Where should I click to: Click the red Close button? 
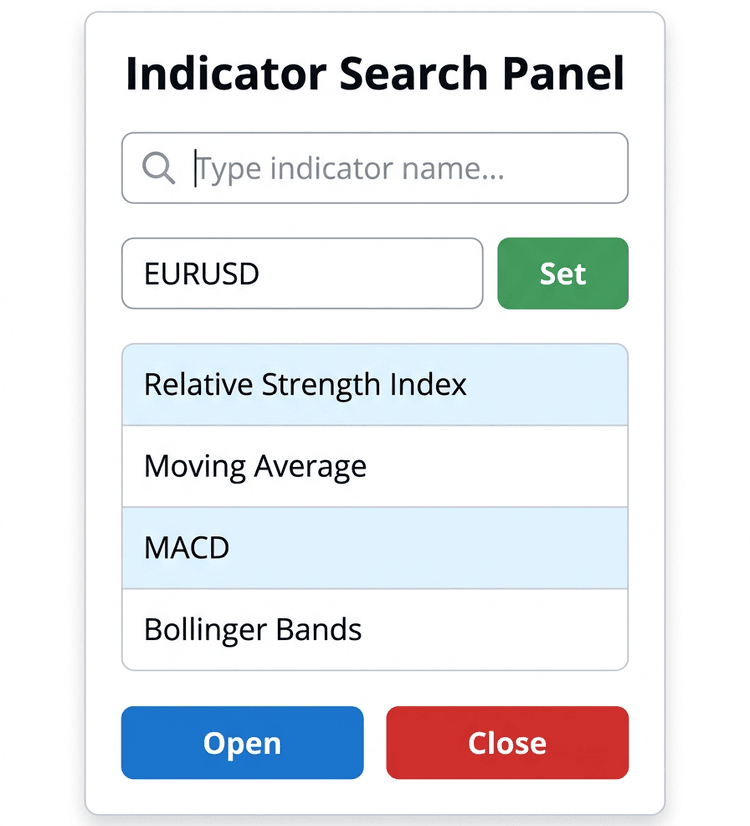pyautogui.click(x=507, y=743)
